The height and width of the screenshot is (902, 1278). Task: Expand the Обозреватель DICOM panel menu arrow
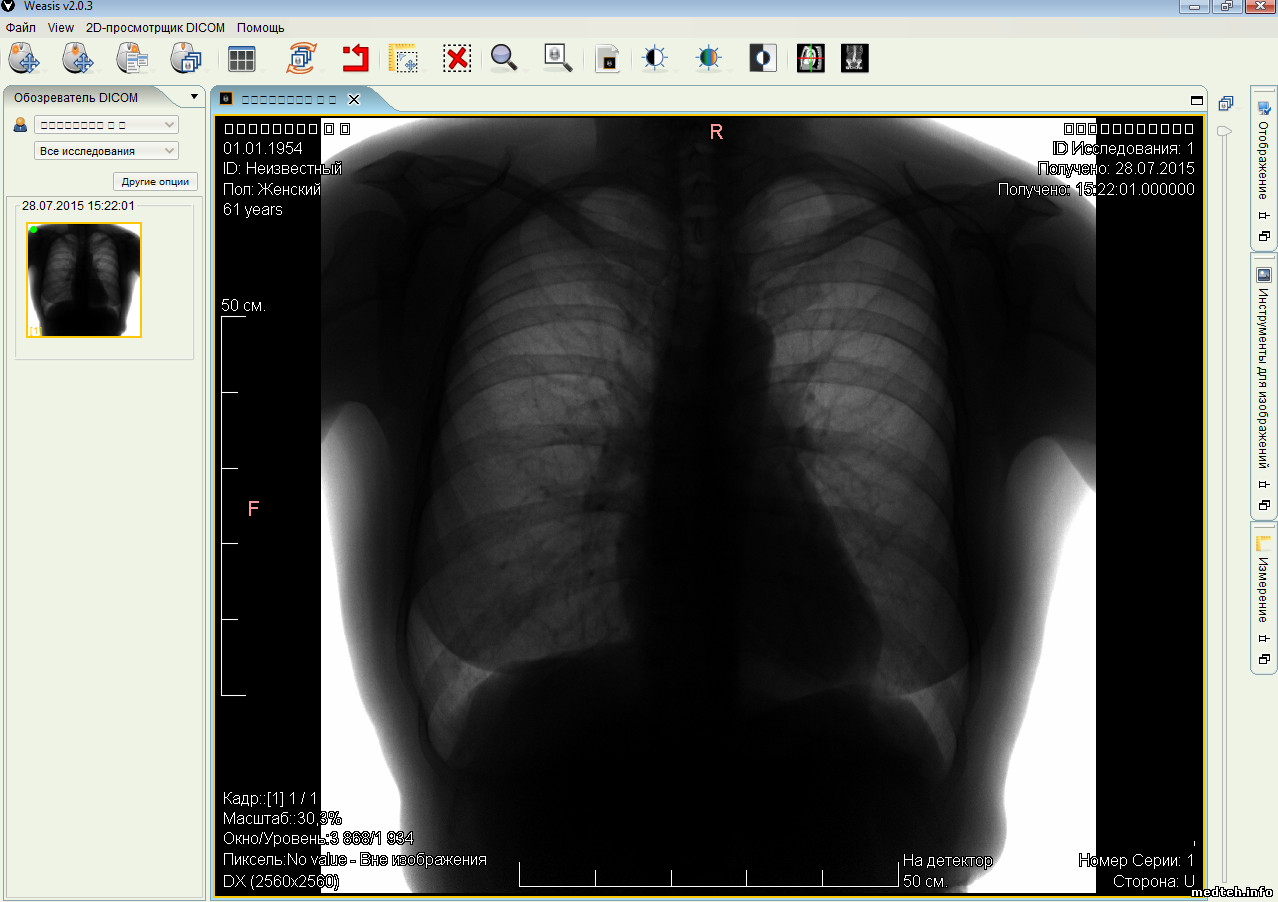click(194, 97)
